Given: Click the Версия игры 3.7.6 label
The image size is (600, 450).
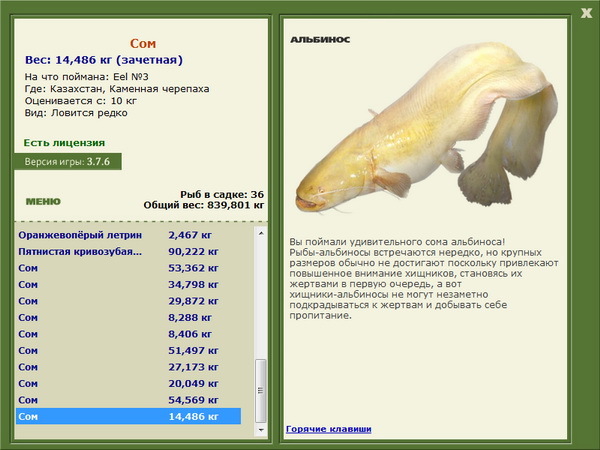Looking at the screenshot, I should pos(68,161).
